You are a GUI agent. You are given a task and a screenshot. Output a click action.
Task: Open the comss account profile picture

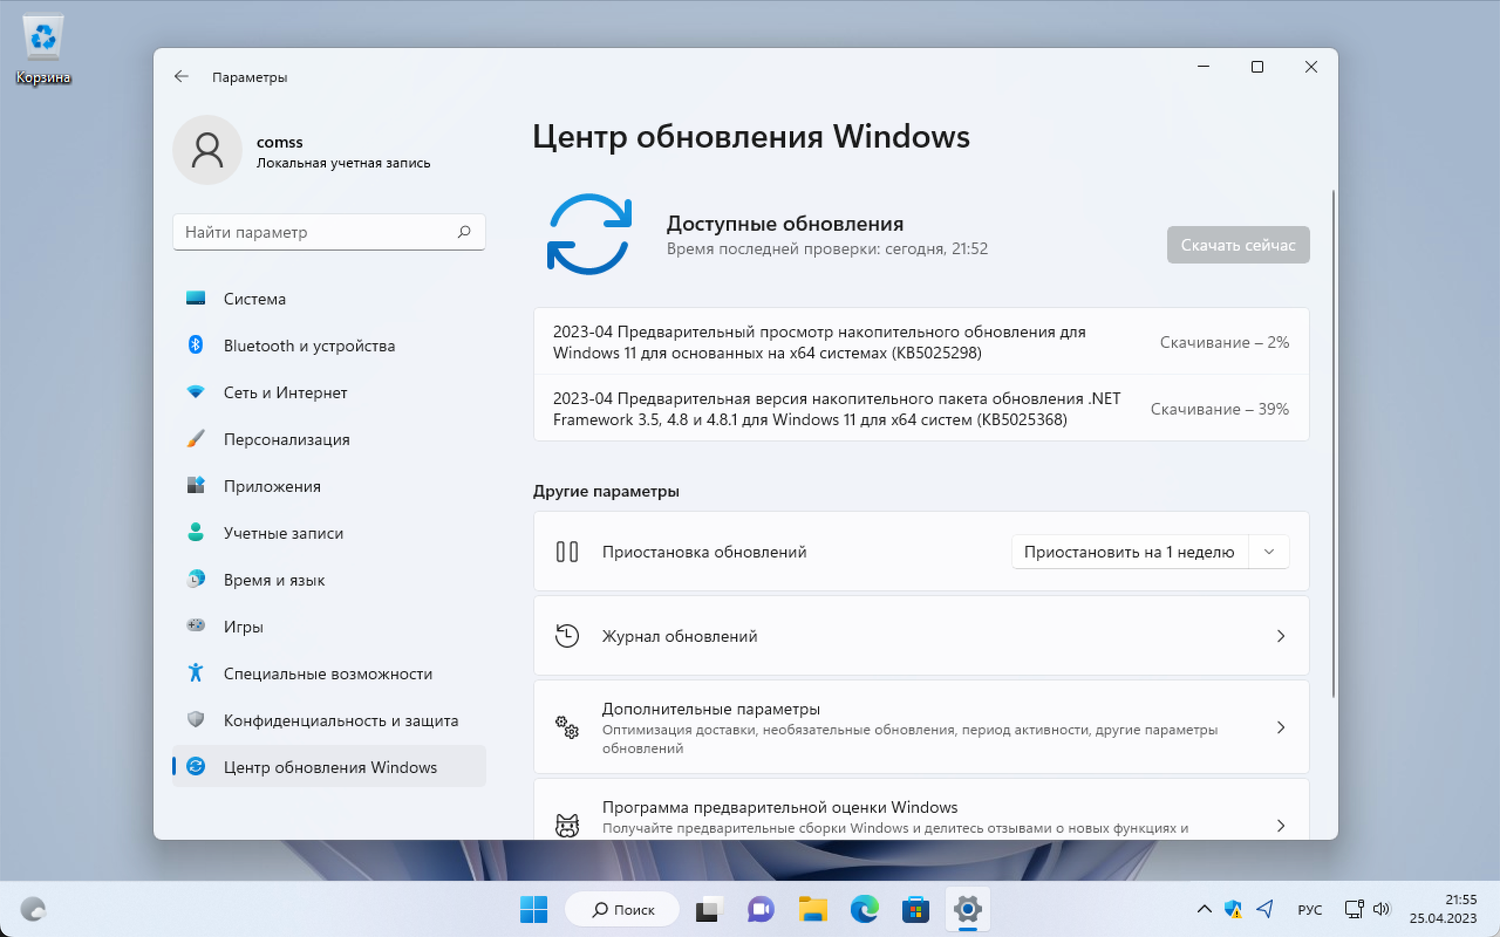207,150
